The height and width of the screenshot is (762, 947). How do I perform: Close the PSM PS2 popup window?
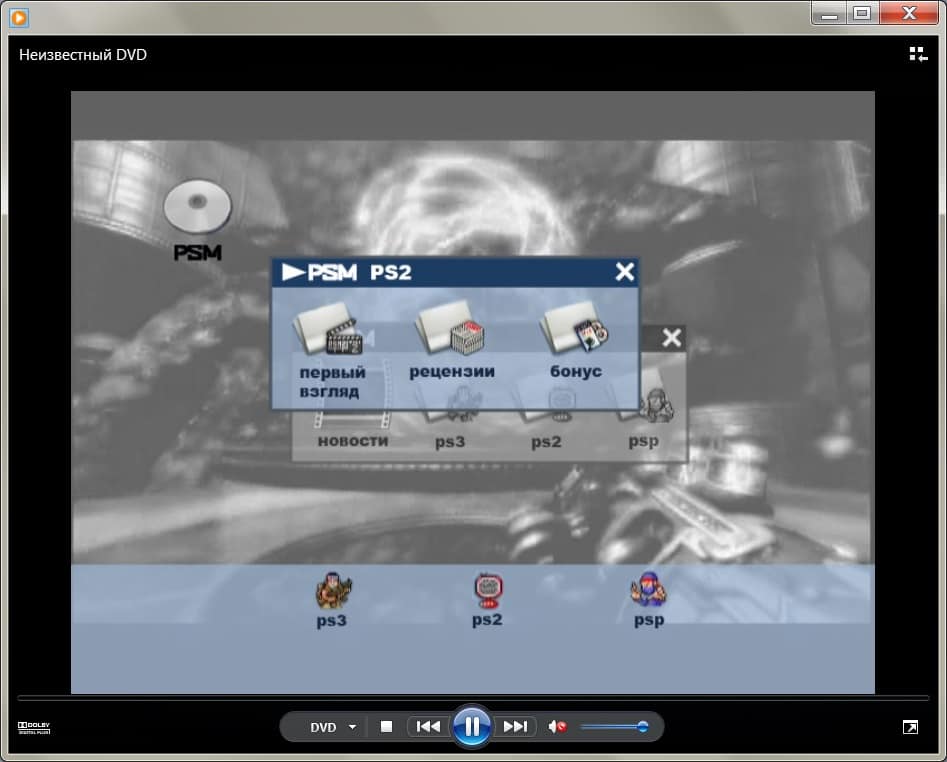coord(625,272)
